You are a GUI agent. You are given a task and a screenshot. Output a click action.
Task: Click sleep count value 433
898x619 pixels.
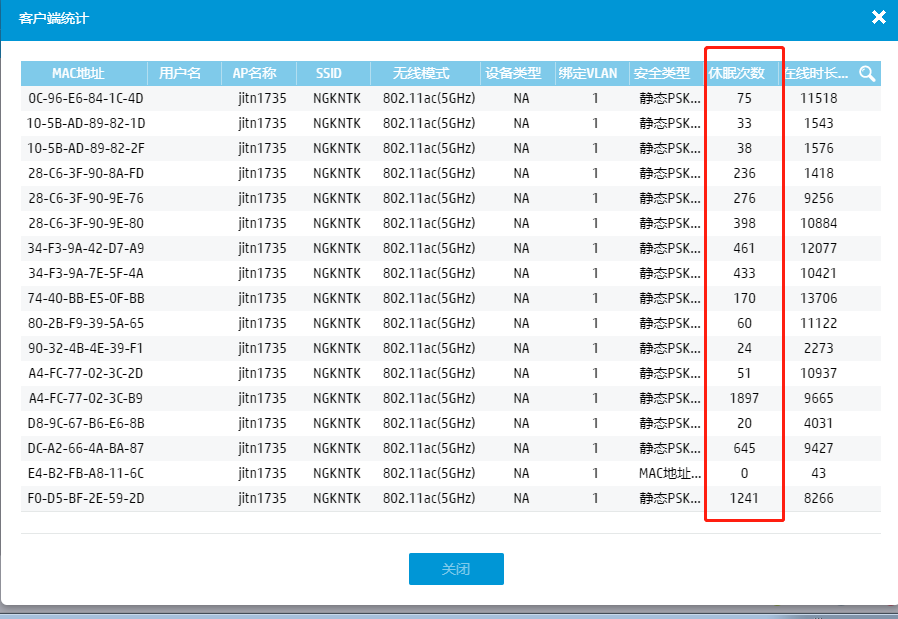pyautogui.click(x=744, y=274)
